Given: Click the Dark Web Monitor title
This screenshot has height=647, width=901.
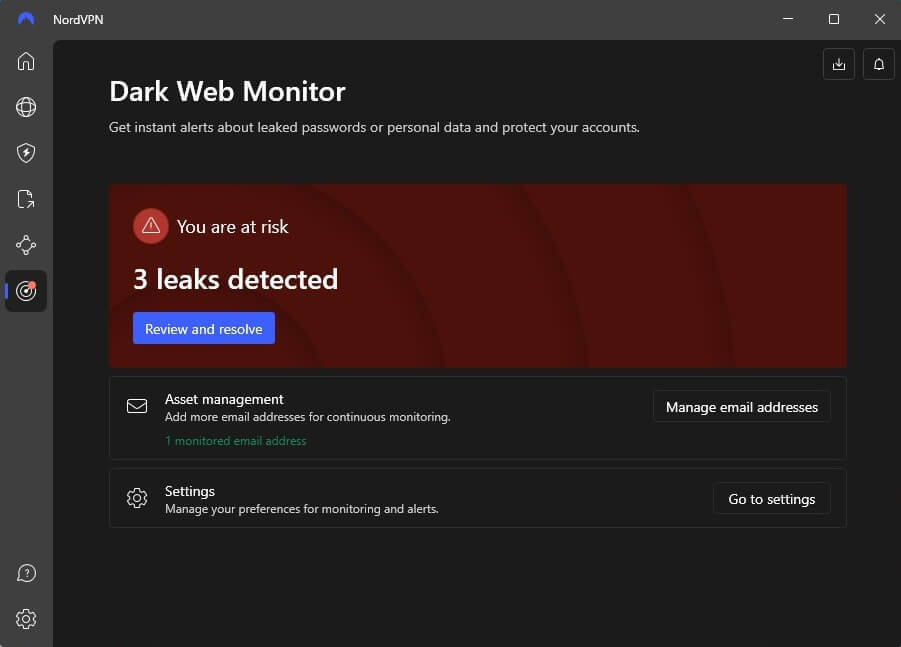Looking at the screenshot, I should click(x=228, y=91).
